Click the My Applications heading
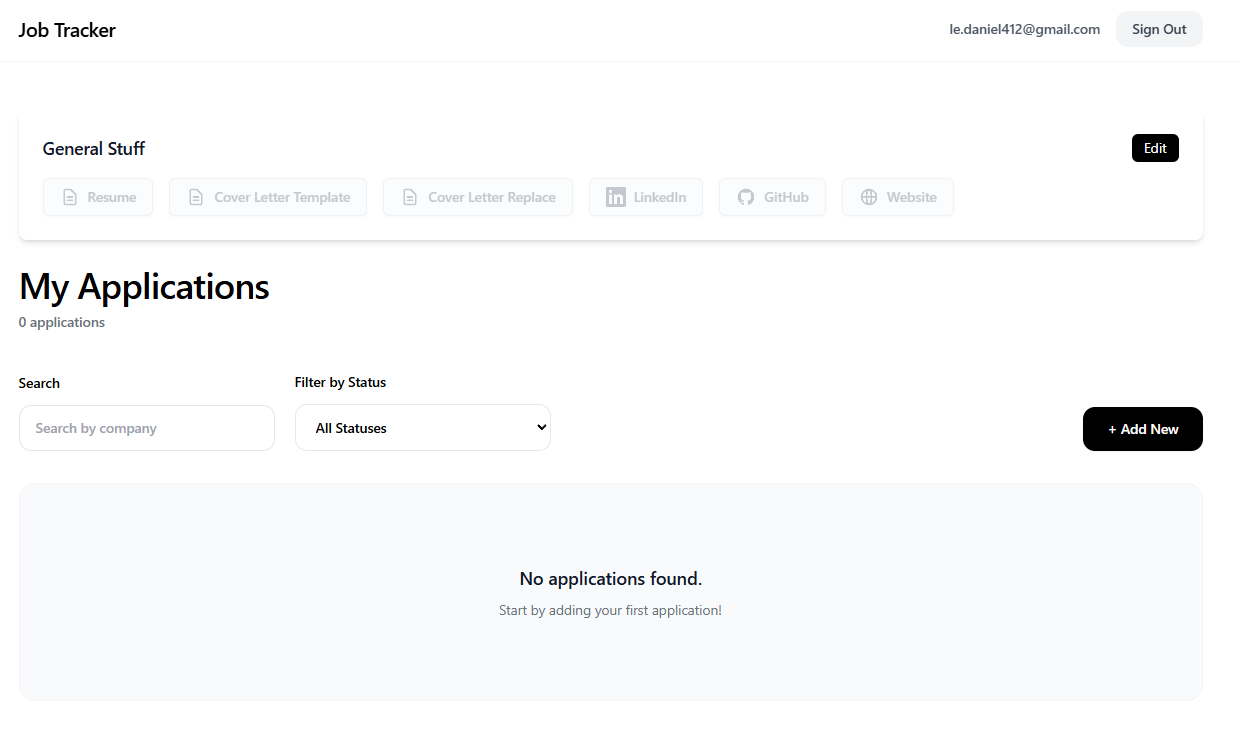 144,287
